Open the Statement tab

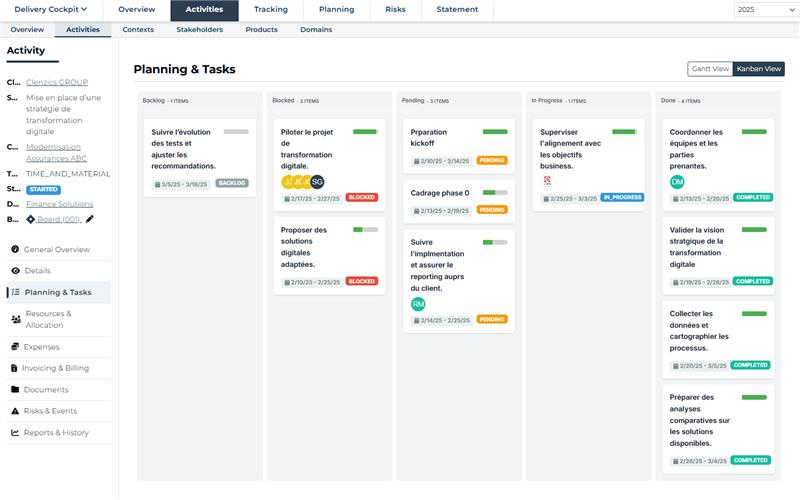[x=457, y=9]
